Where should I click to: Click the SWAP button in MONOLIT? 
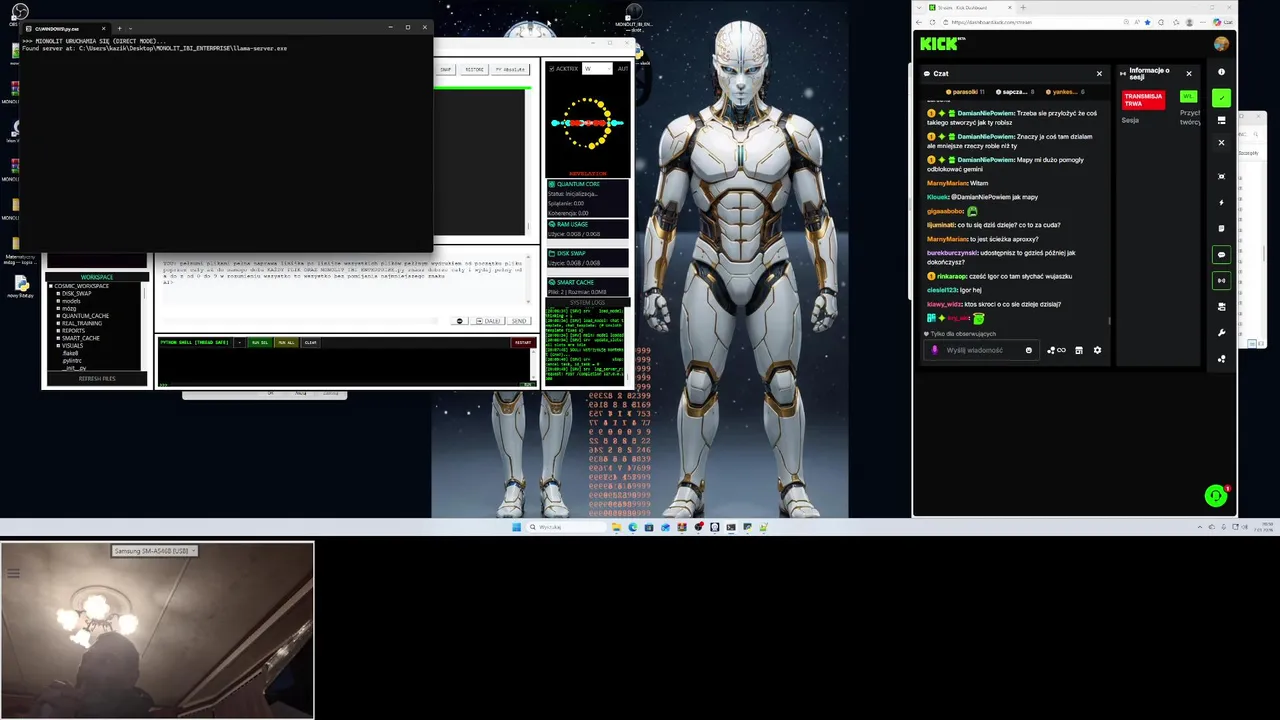click(x=446, y=70)
